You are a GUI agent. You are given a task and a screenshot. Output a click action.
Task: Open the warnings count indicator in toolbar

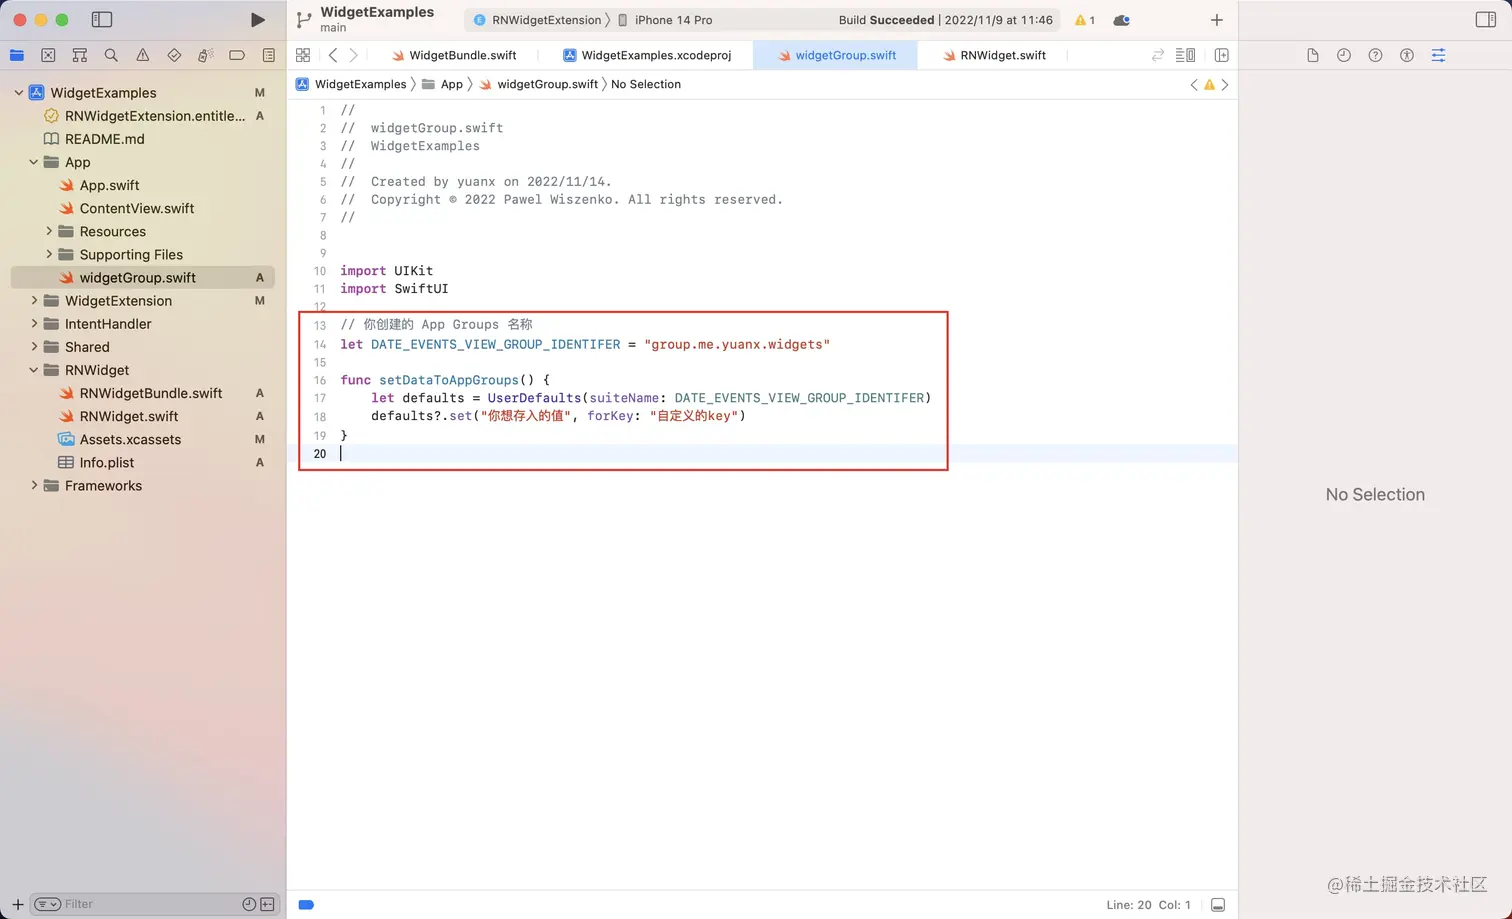click(x=1084, y=20)
